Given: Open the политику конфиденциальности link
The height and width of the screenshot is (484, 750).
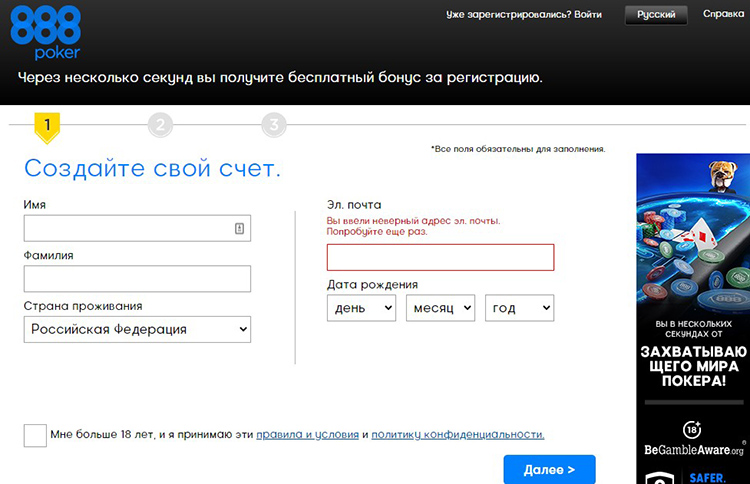Looking at the screenshot, I should (x=457, y=435).
